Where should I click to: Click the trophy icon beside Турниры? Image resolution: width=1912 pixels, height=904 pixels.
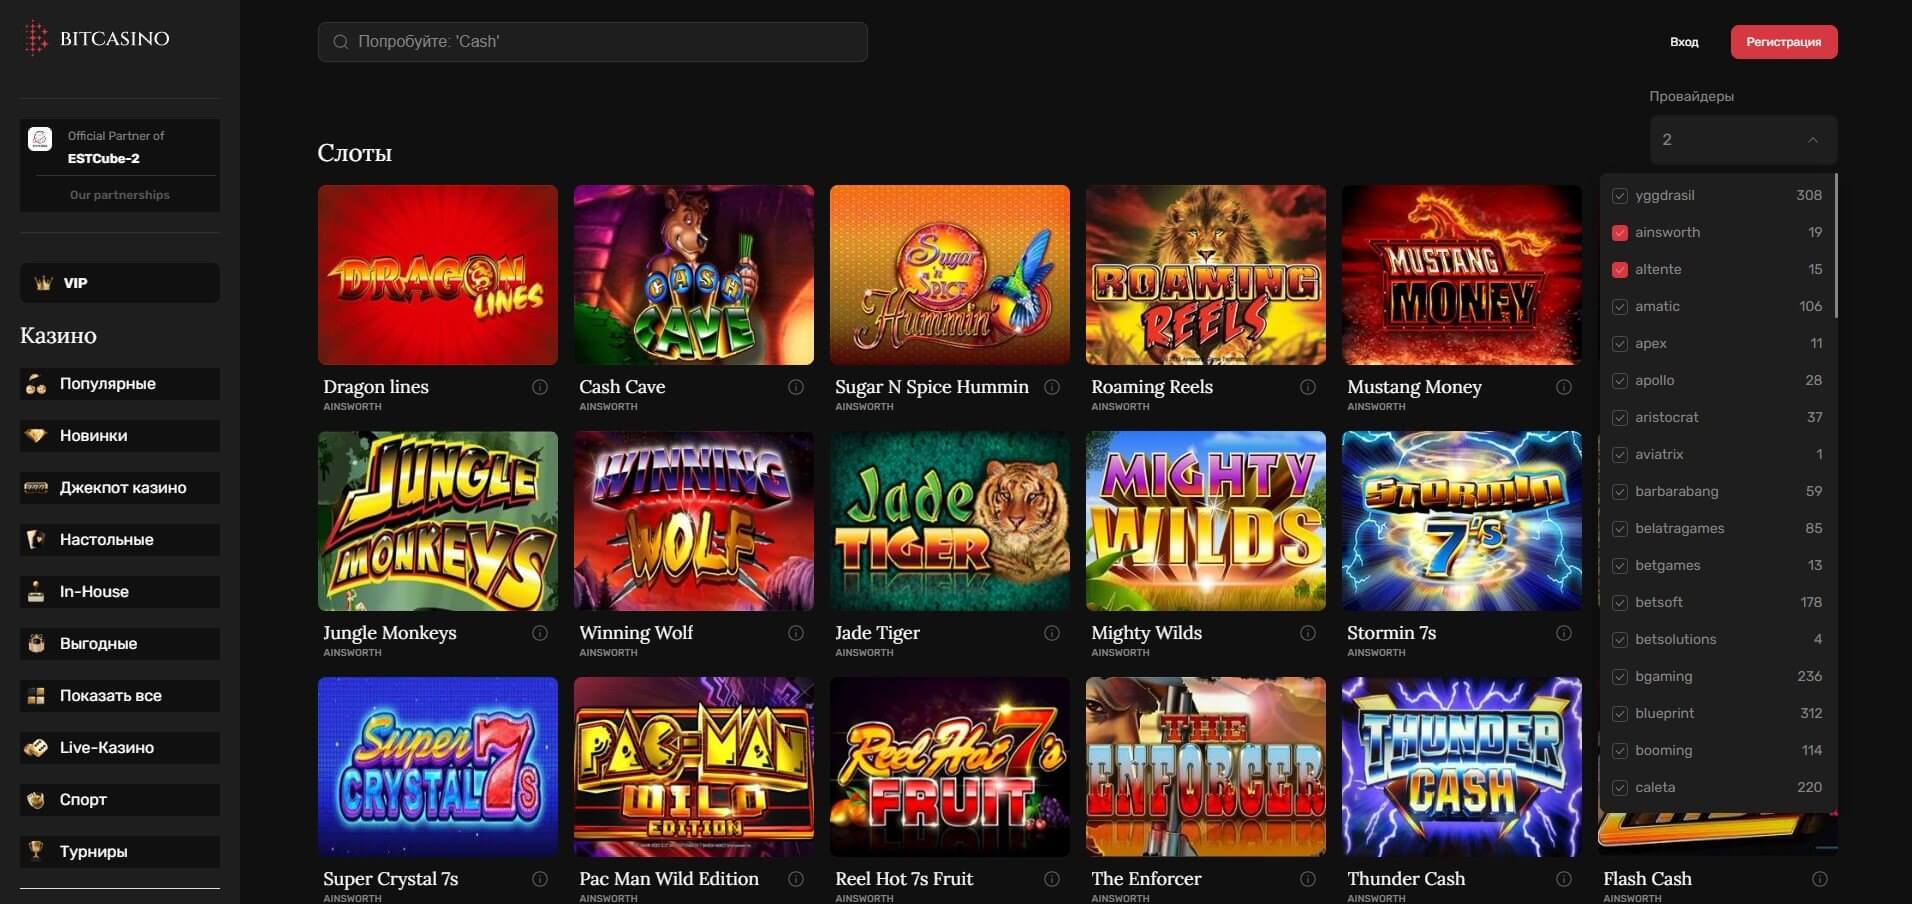point(36,851)
